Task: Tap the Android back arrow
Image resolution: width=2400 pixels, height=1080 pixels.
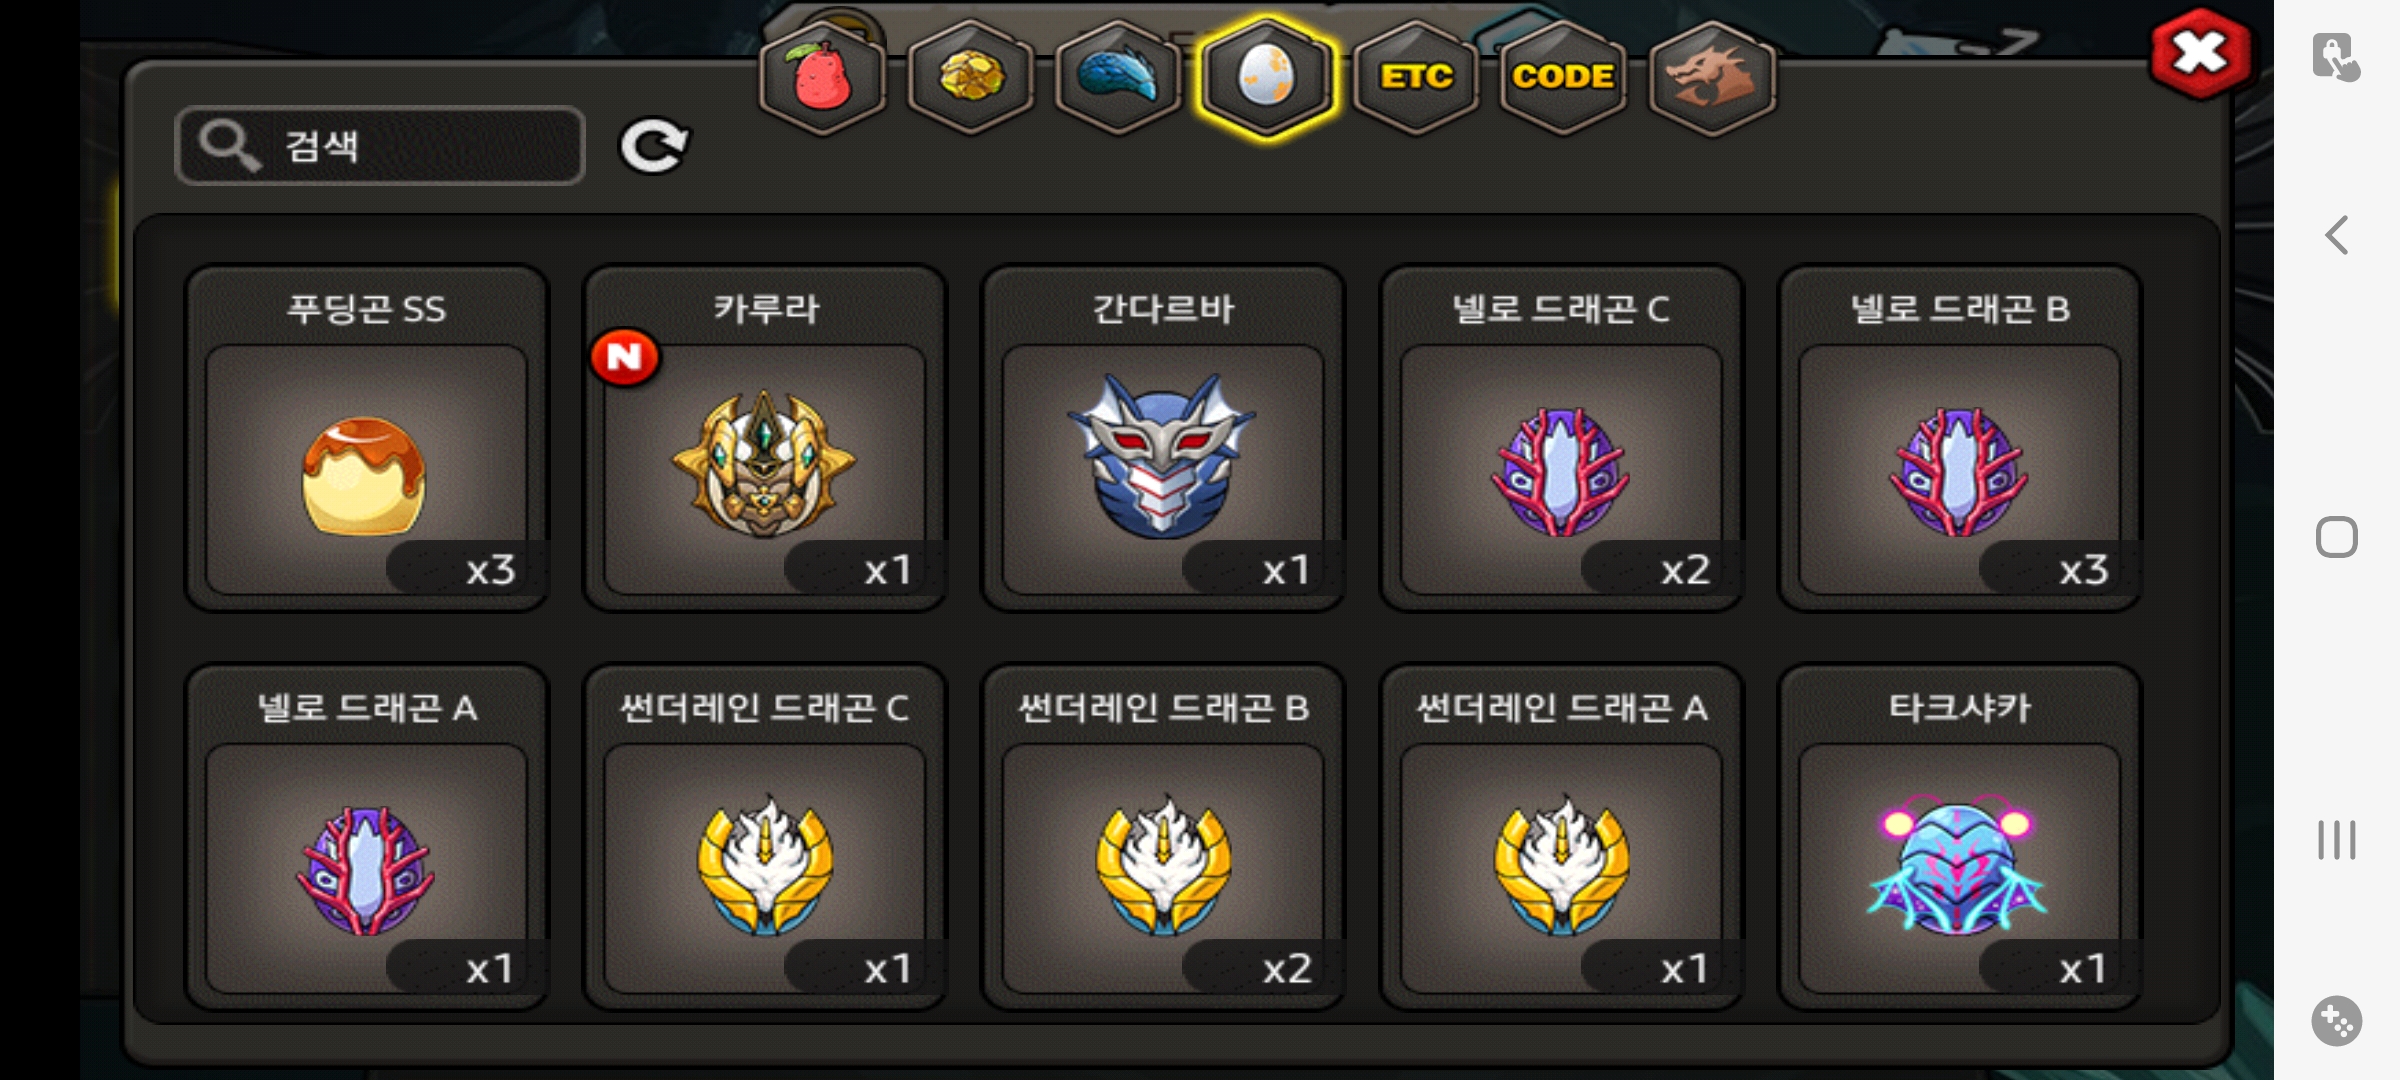Action: pos(2337,236)
